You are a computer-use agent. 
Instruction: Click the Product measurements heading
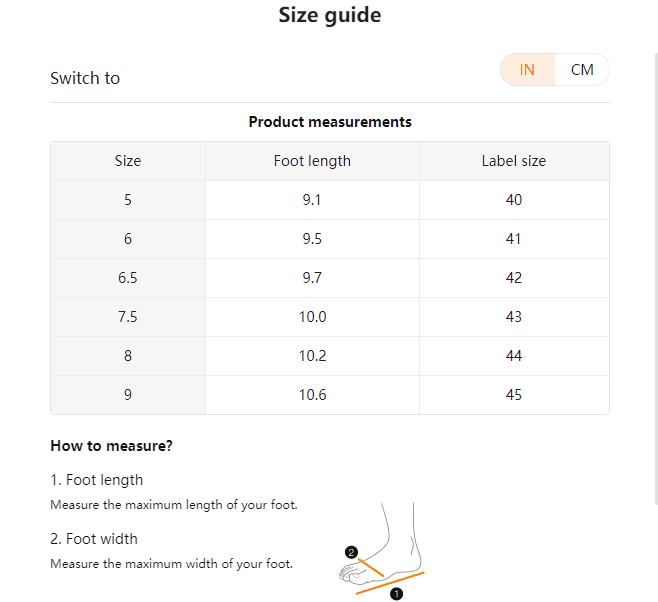tap(330, 122)
